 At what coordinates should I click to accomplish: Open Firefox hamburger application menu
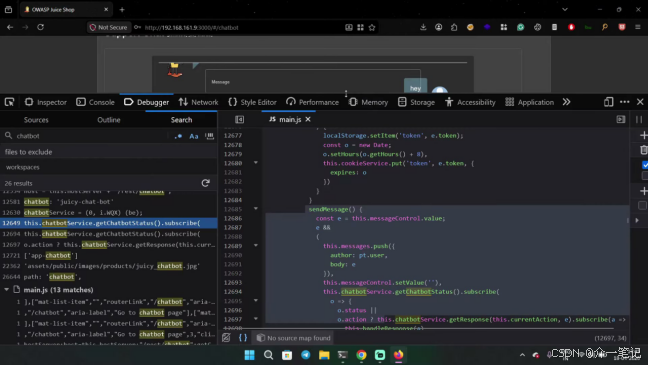(638, 27)
